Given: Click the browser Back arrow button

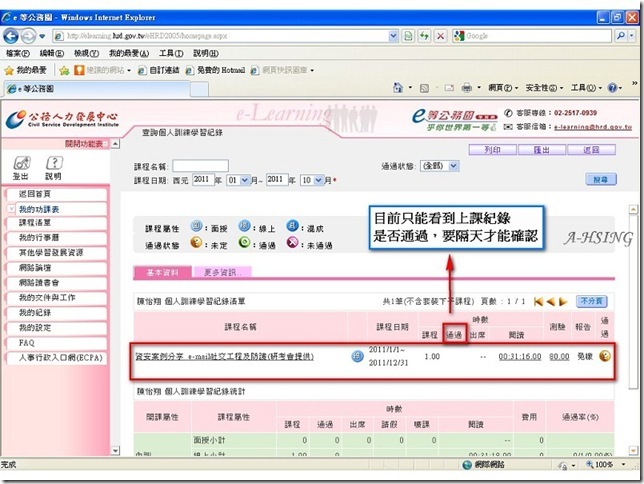Looking at the screenshot, I should click(10, 37).
